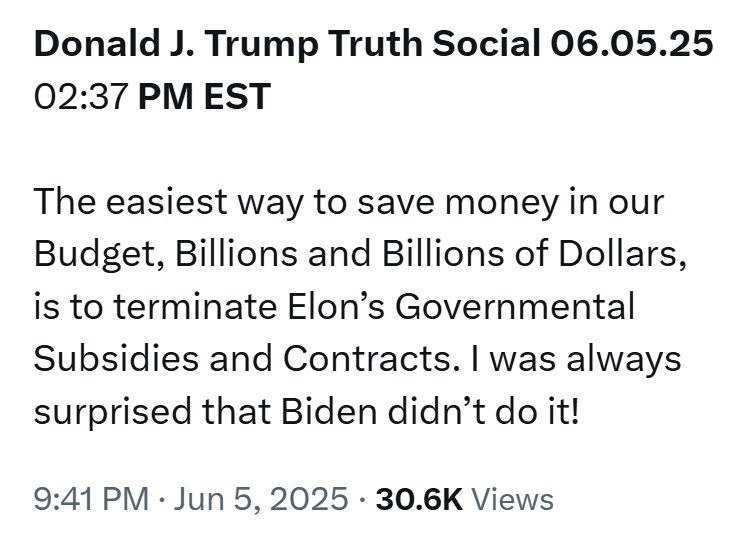Click the Jun 5, 2025 date link
The width and height of the screenshot is (734, 550).
tap(261, 499)
